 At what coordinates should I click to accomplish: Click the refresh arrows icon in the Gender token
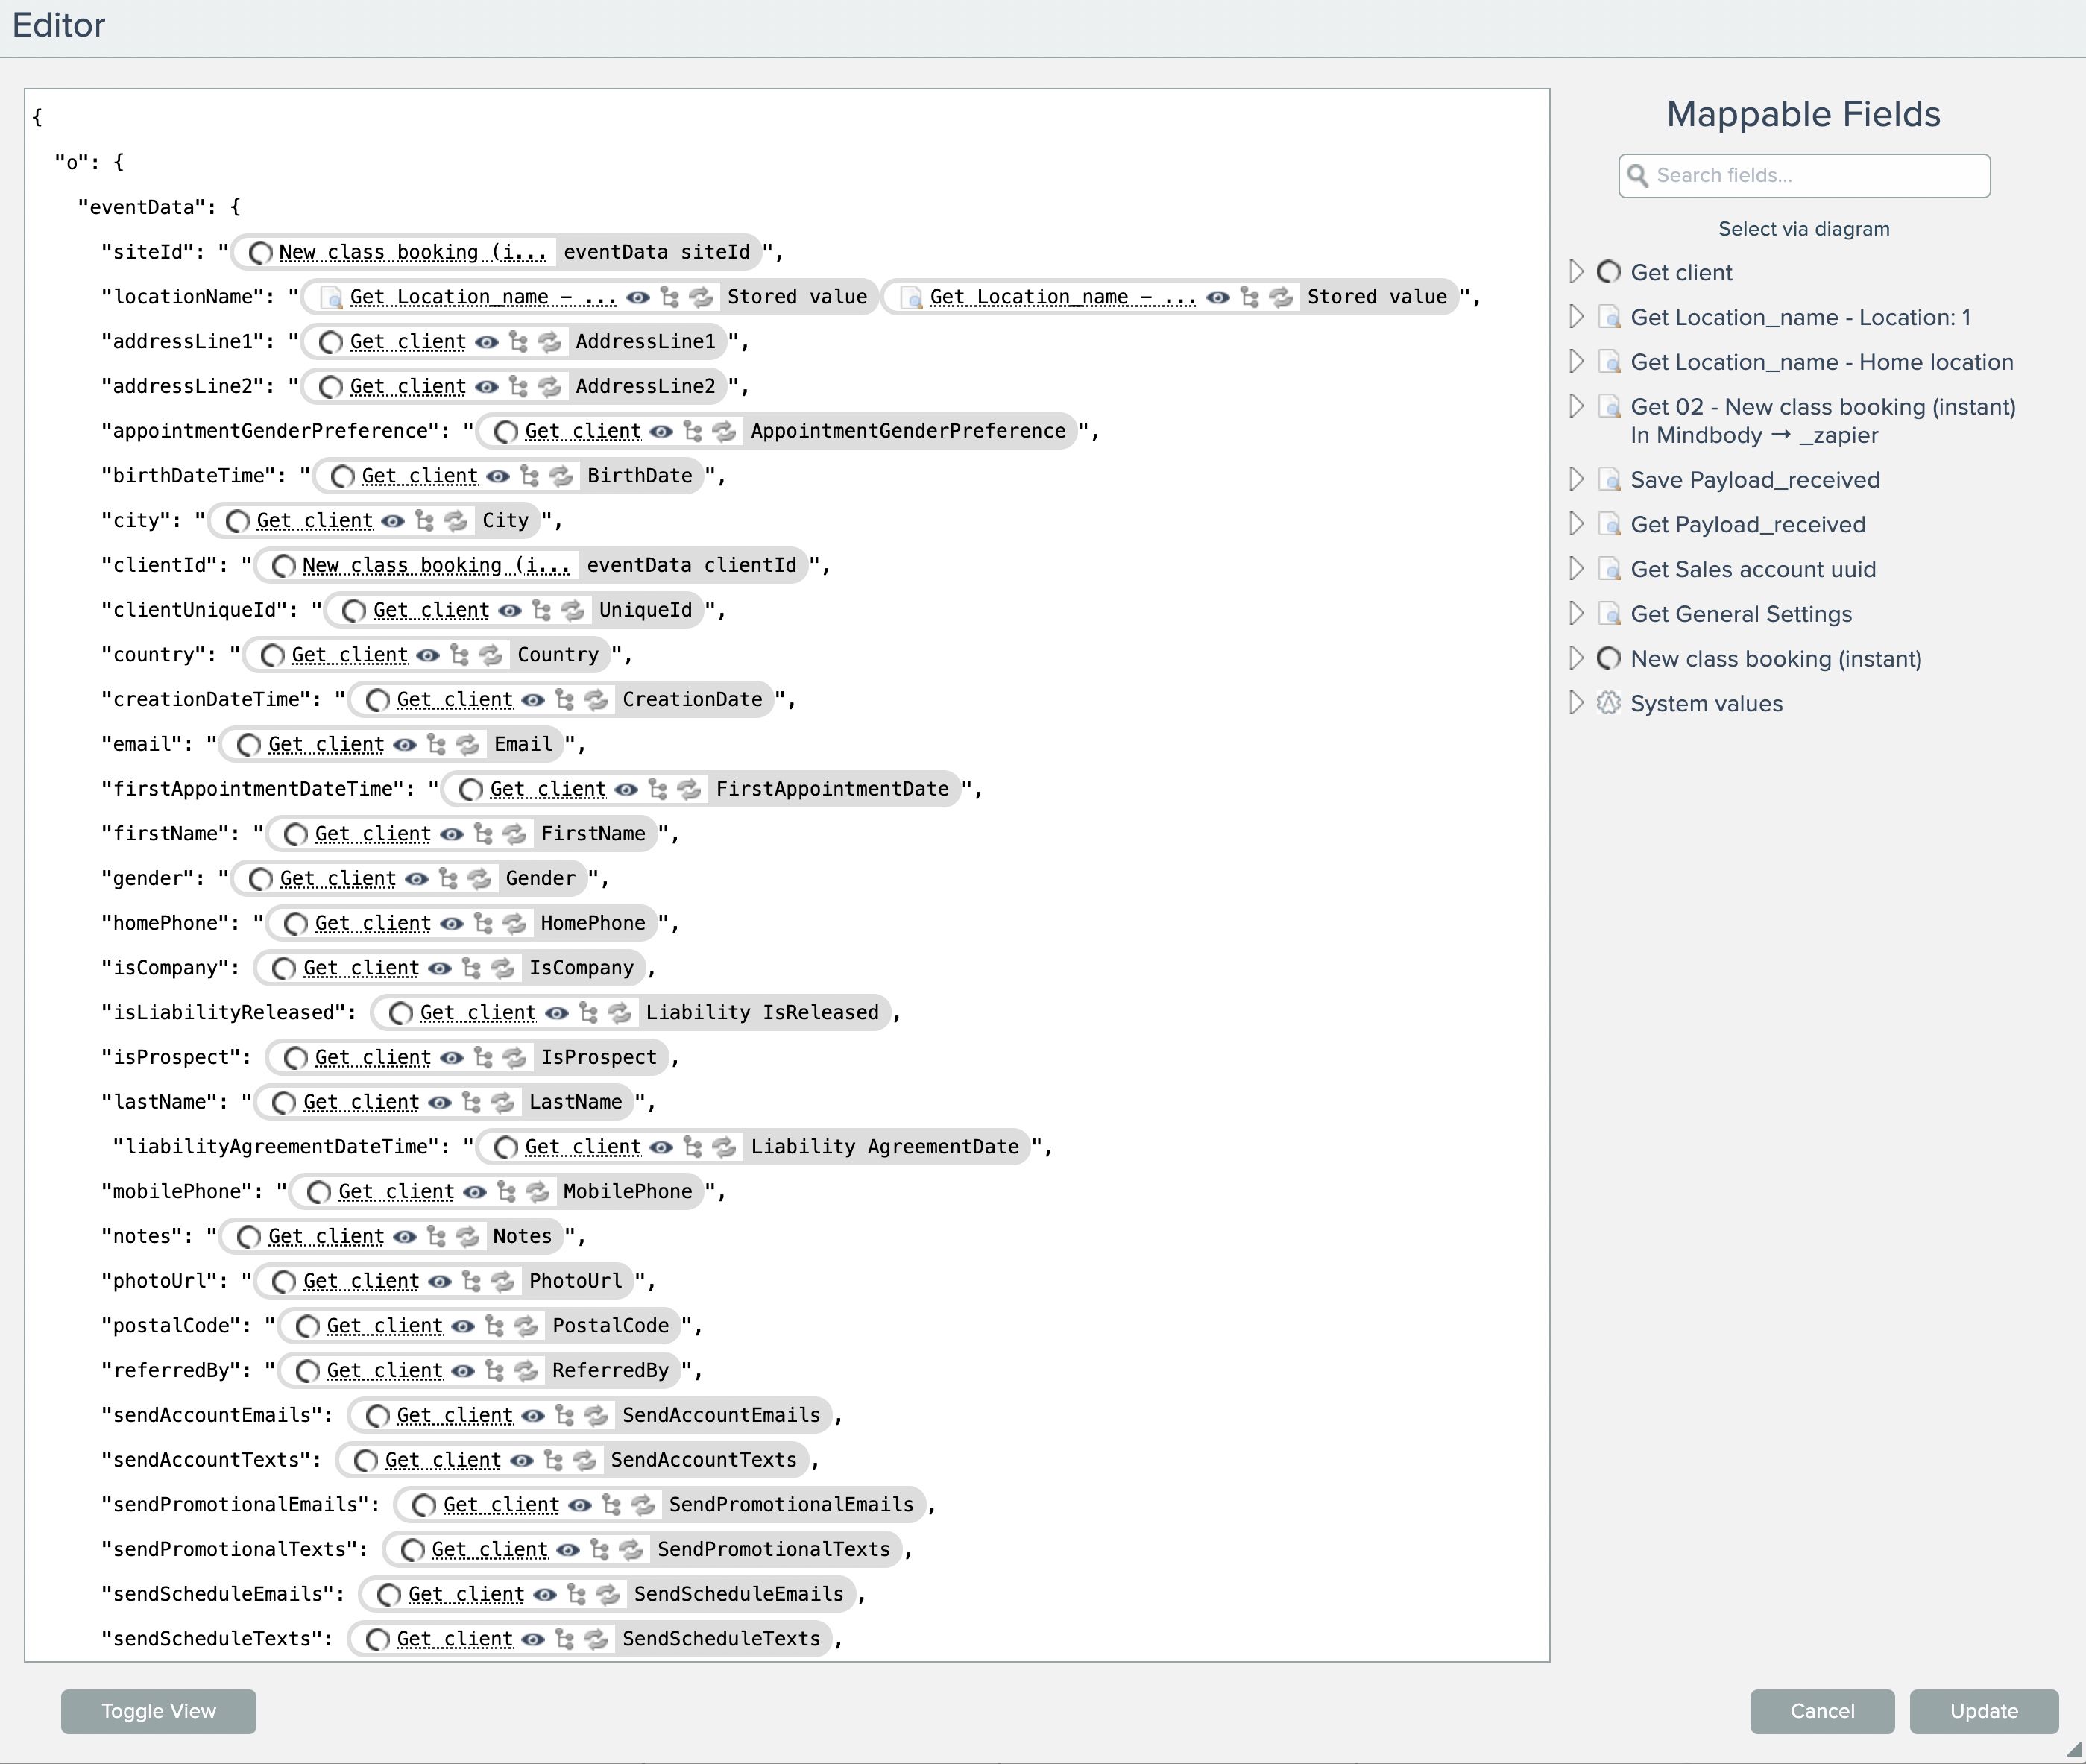(x=480, y=879)
